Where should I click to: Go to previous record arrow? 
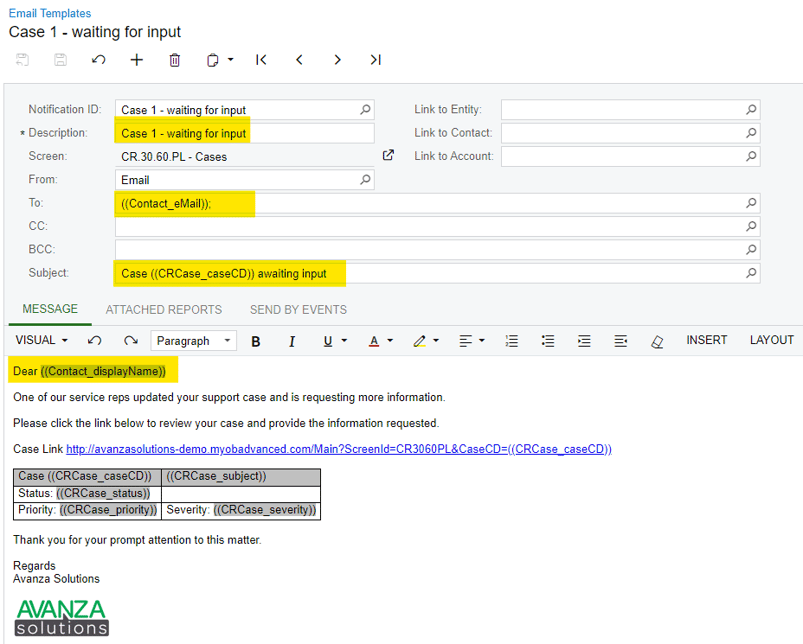299,60
